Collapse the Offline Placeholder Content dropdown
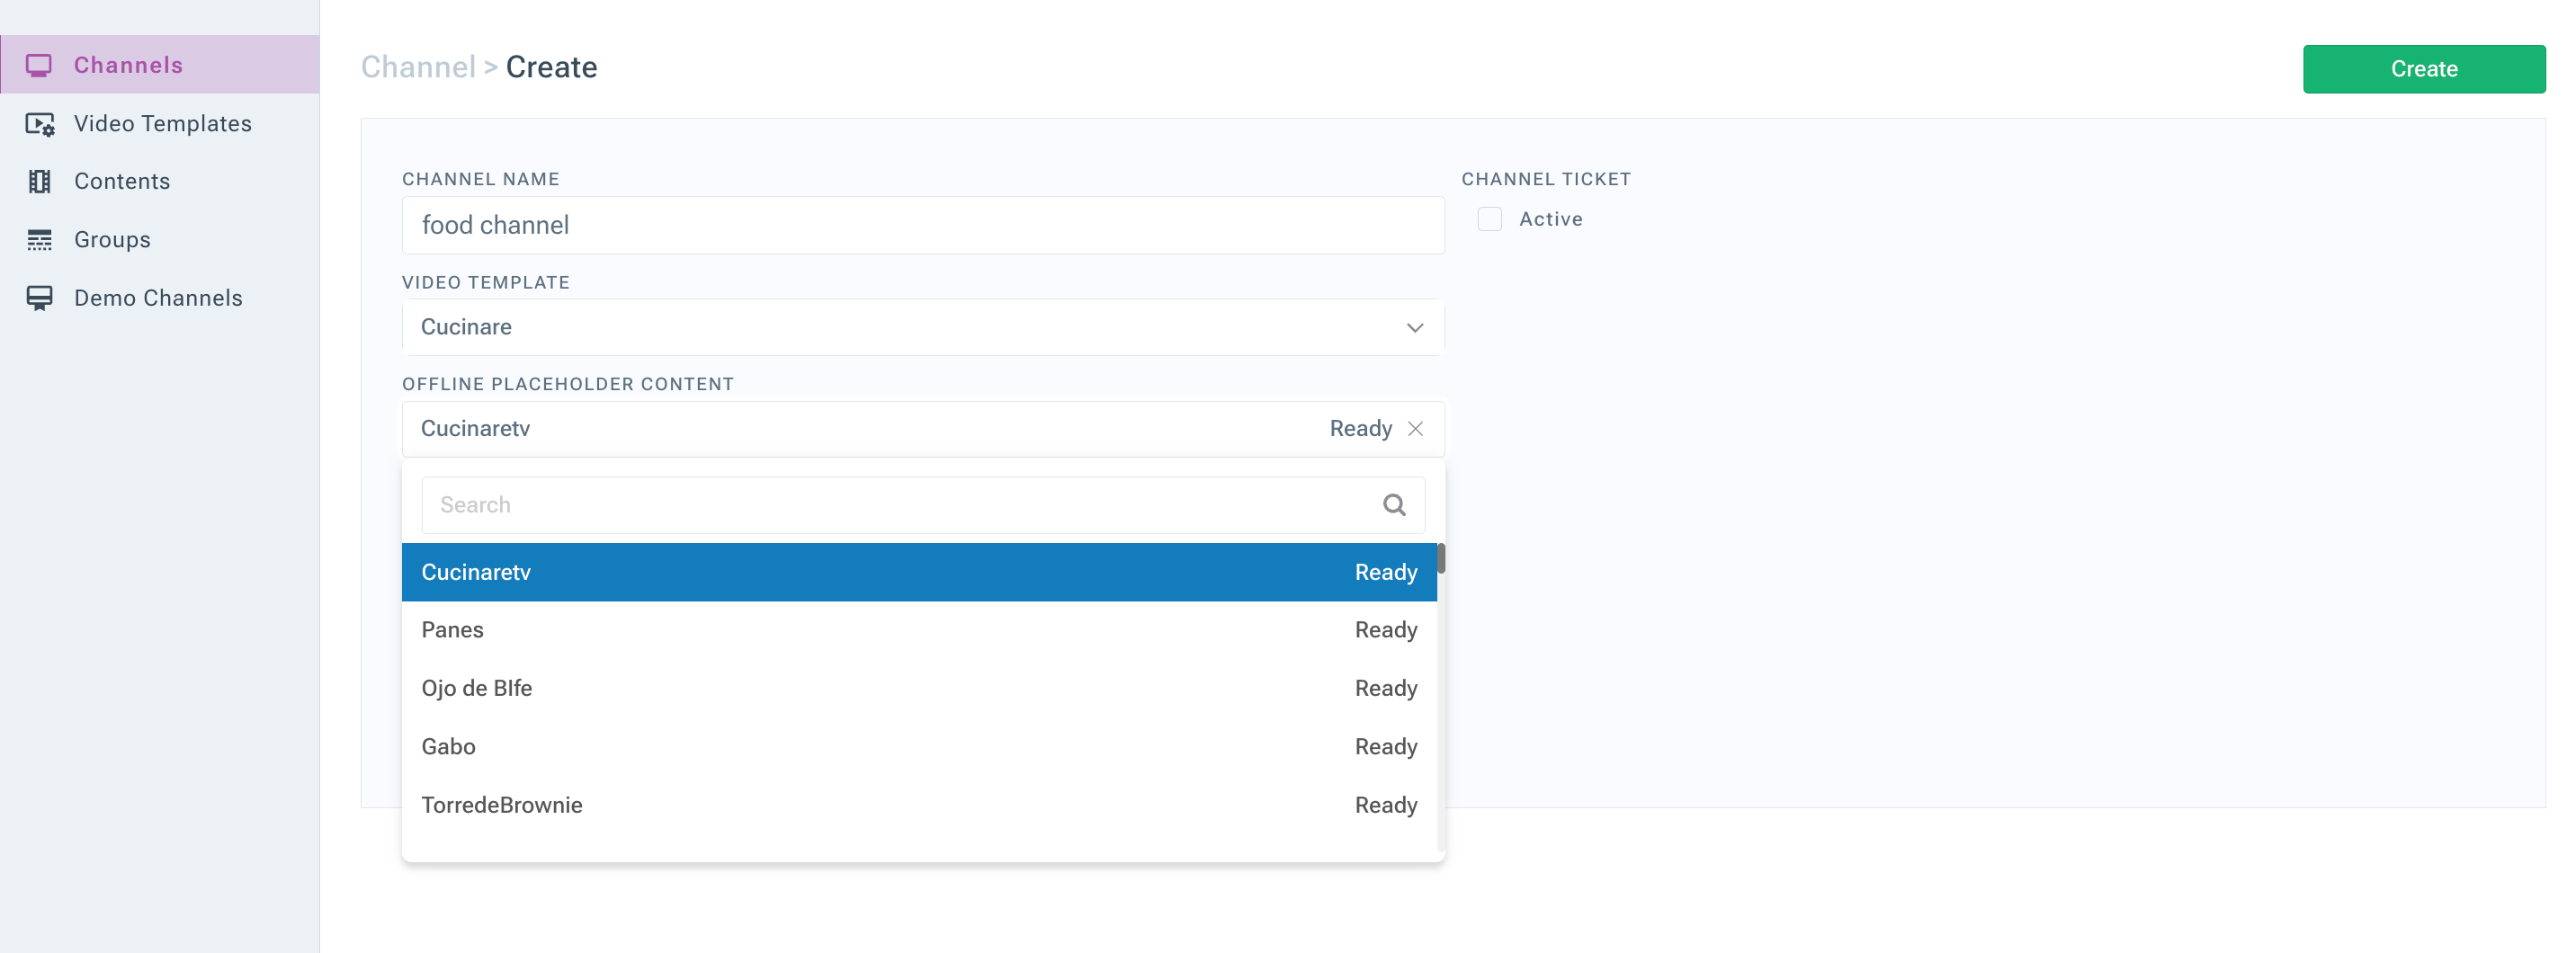 pyautogui.click(x=866, y=429)
